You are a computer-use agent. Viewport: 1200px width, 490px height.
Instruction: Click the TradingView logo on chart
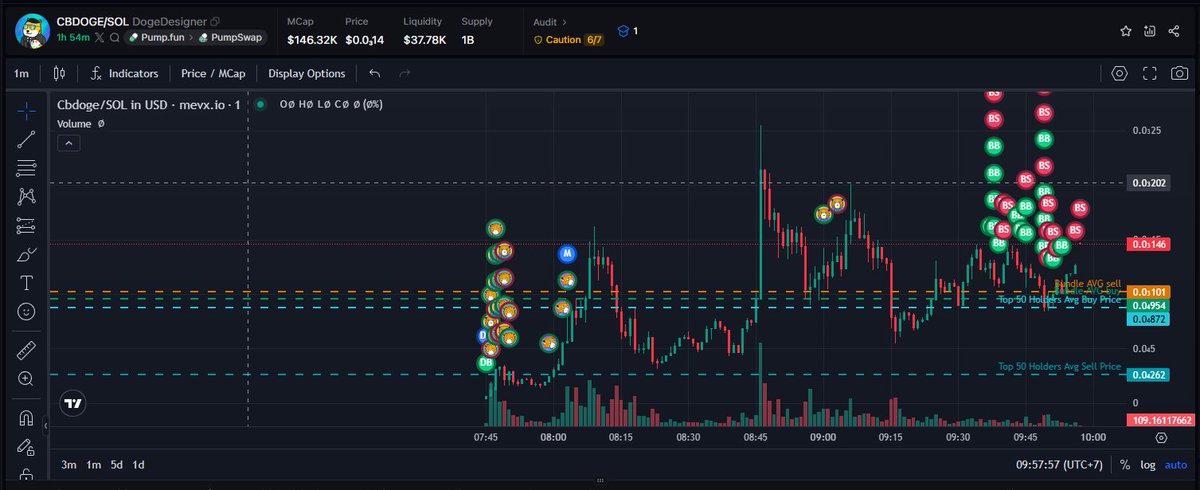click(72, 404)
